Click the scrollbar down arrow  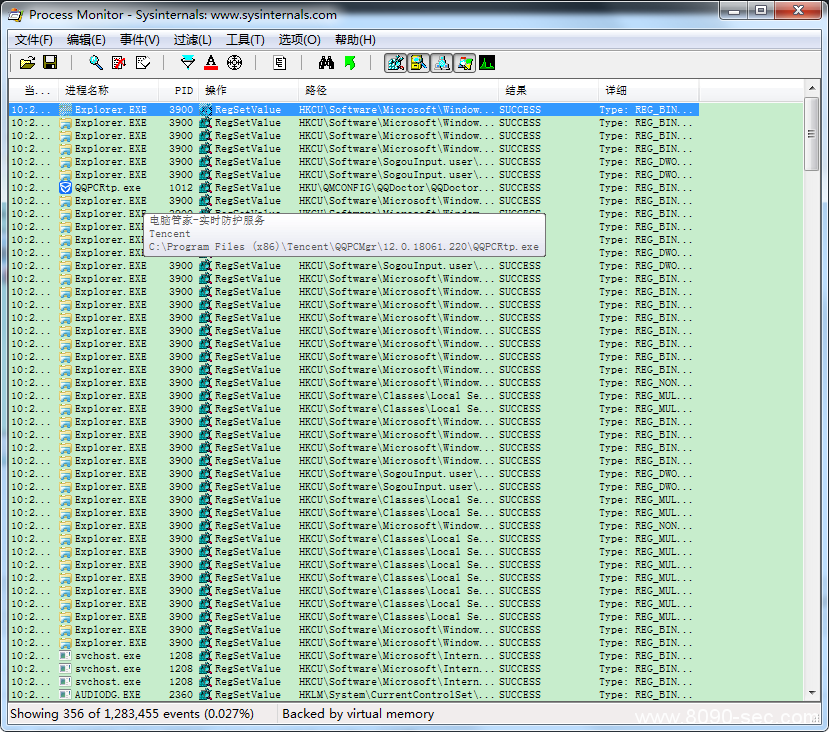coord(812,693)
